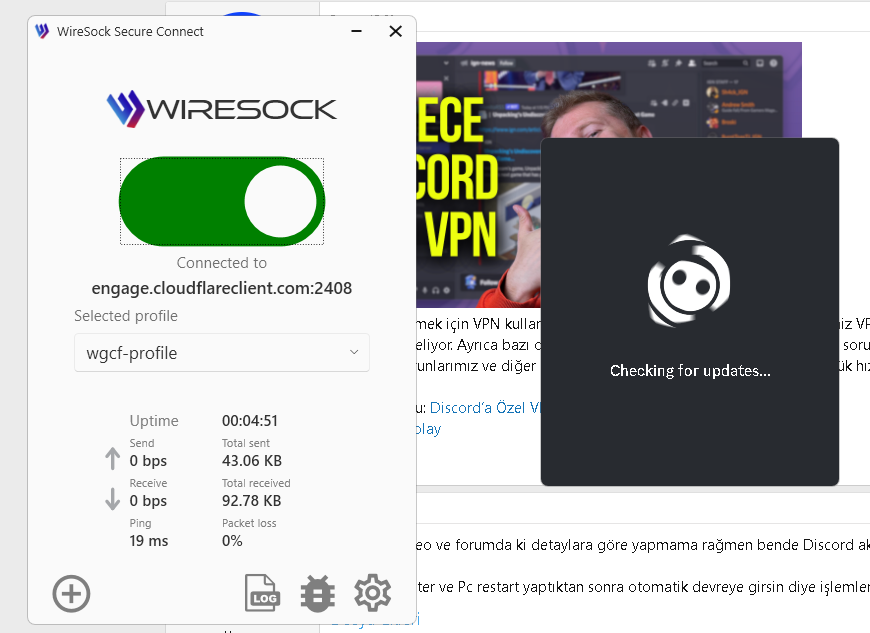Click the WireSock logo in title bar
The width and height of the screenshot is (870, 633).
[x=42, y=31]
